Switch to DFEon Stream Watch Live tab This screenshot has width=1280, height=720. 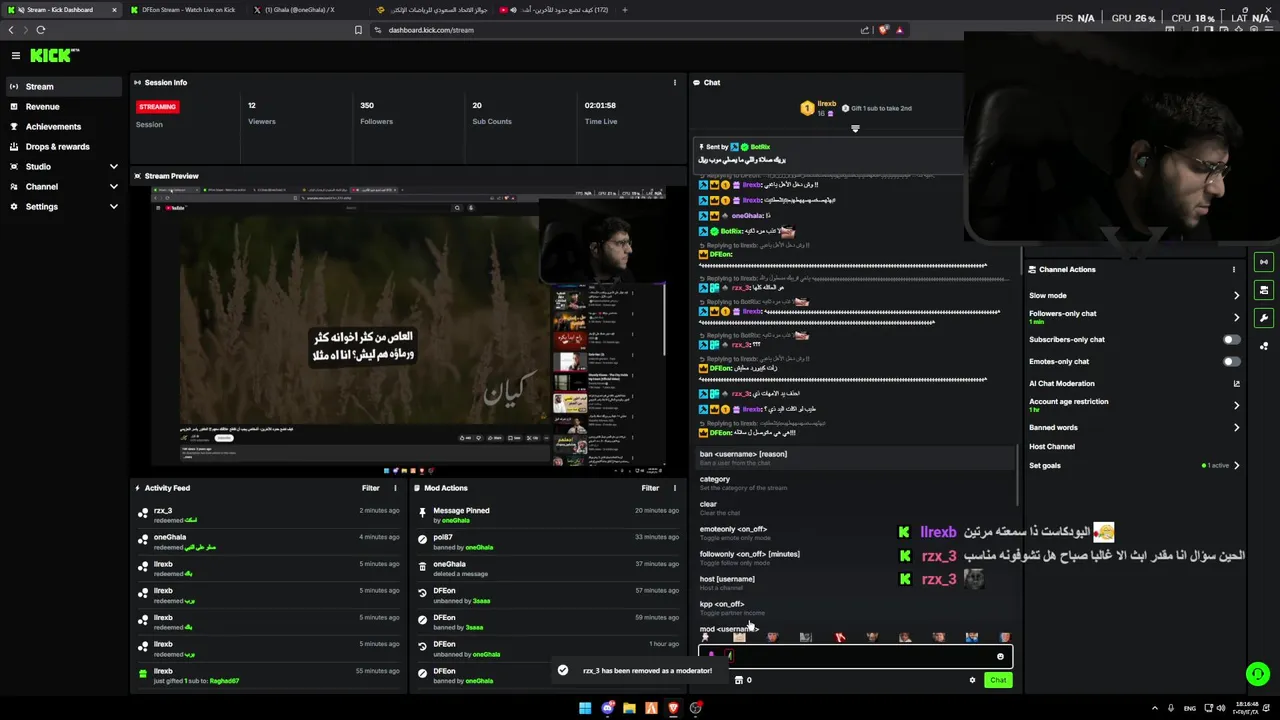point(184,10)
